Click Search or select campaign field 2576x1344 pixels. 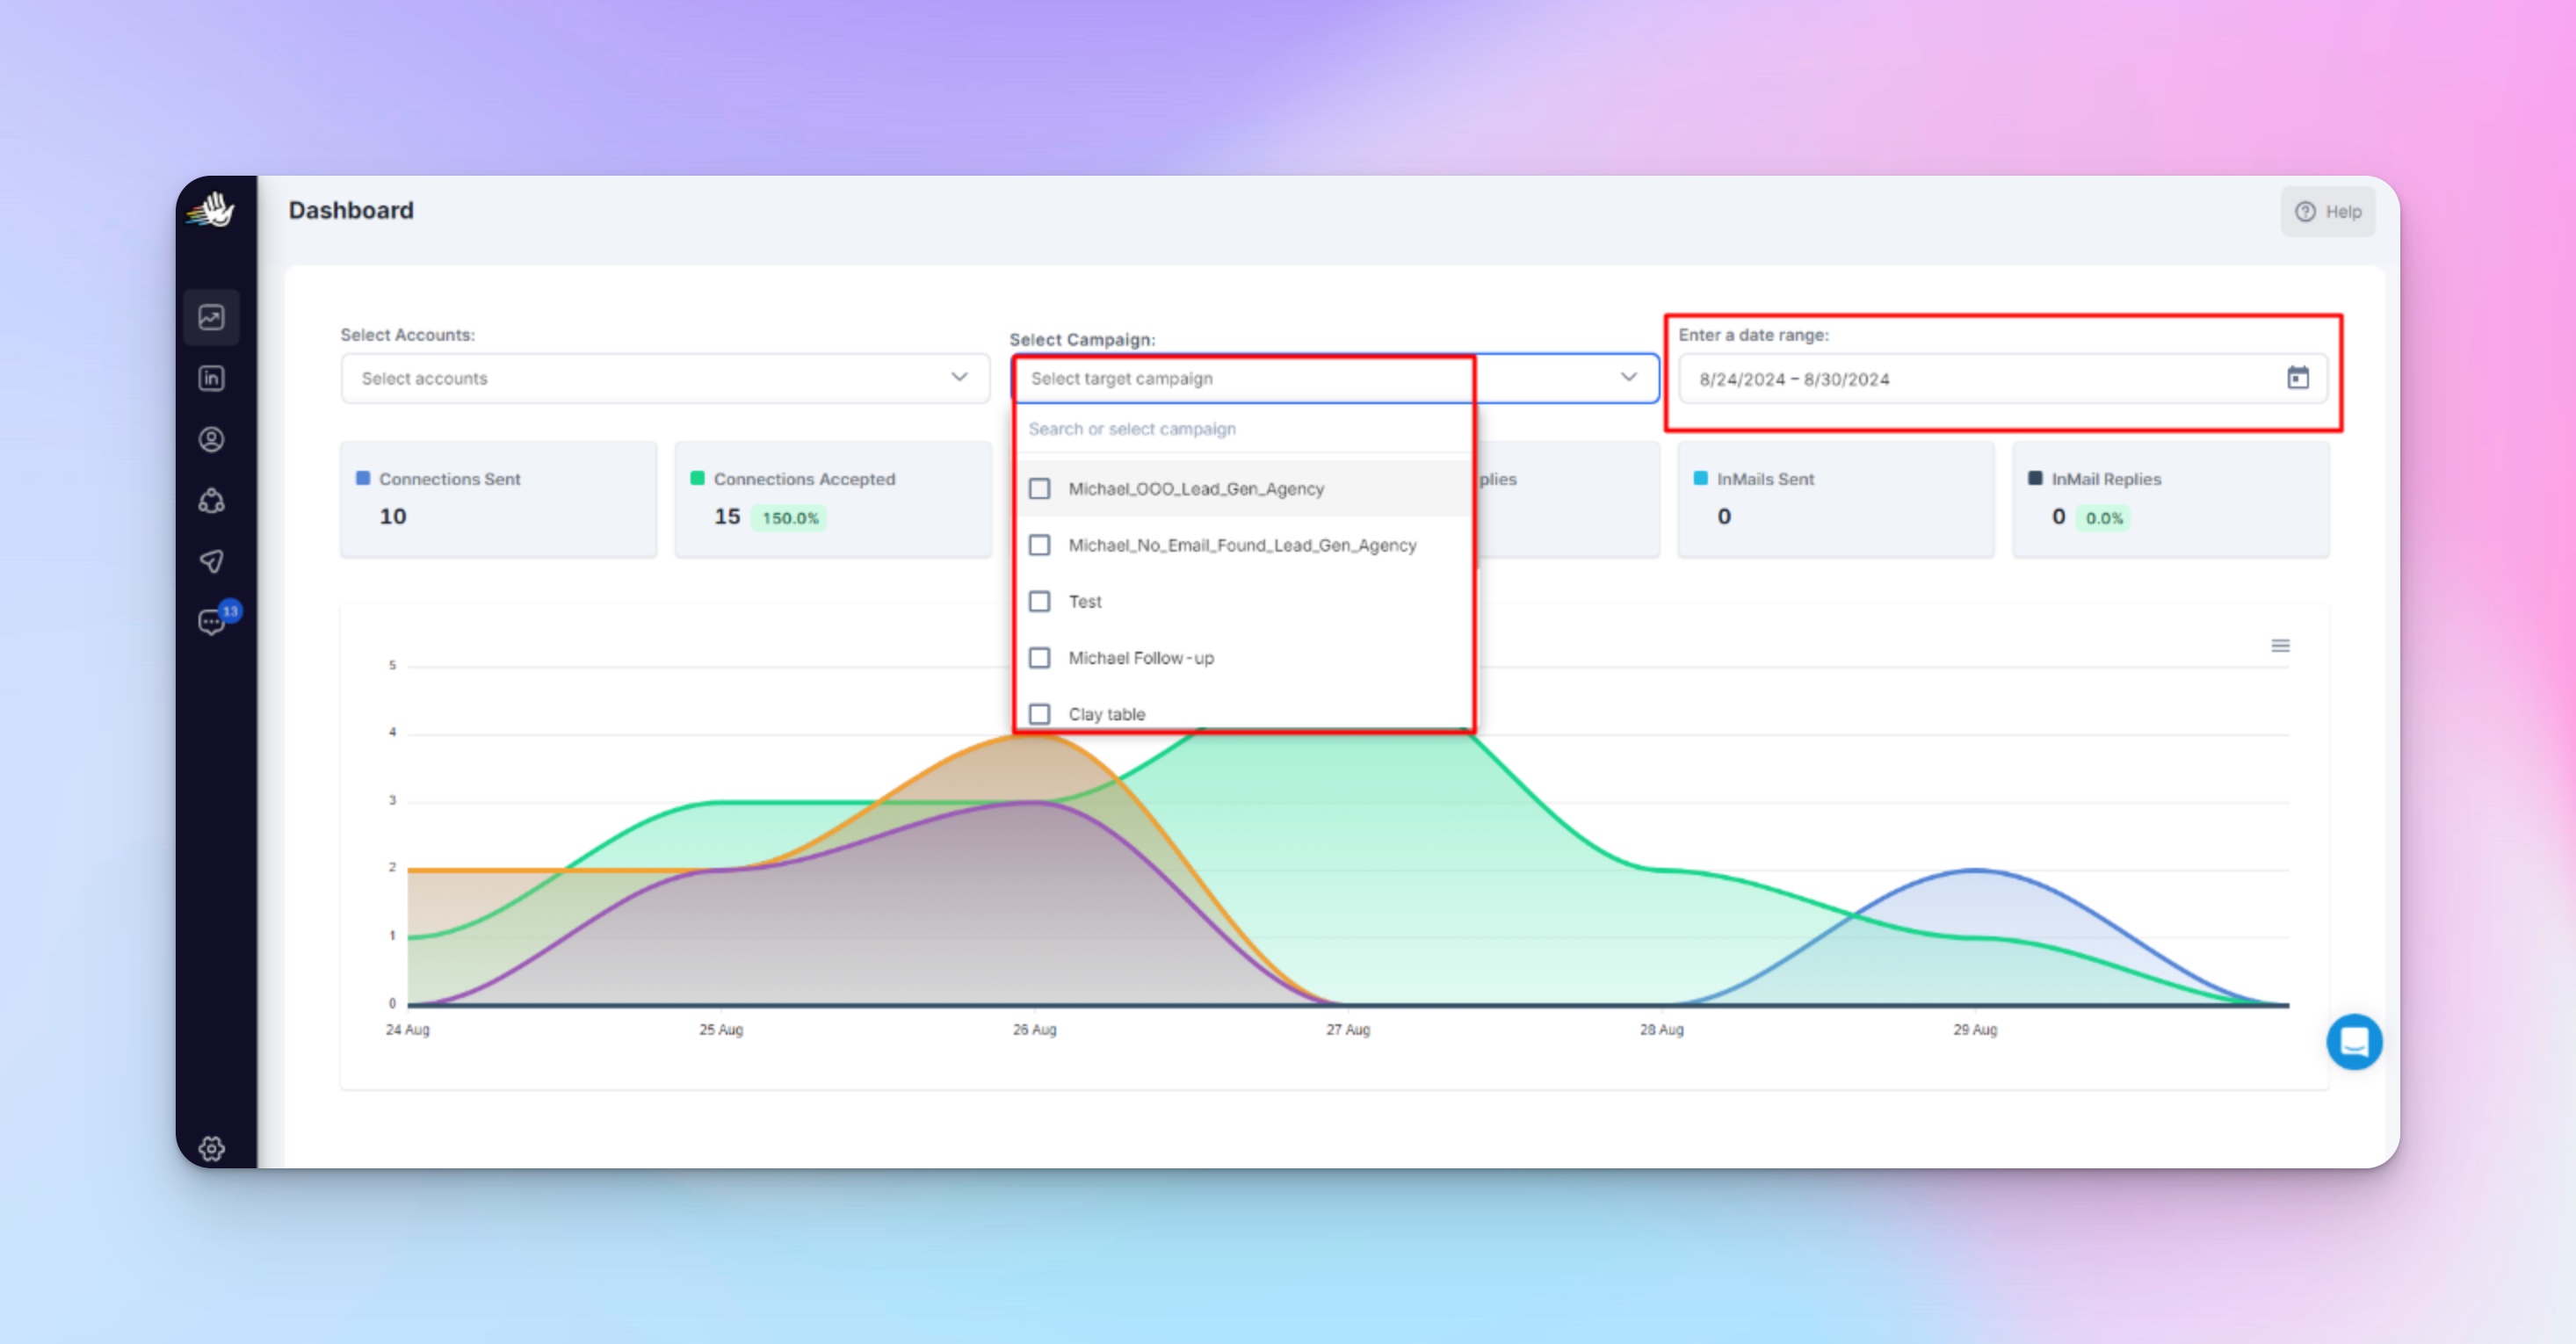tap(1240, 429)
